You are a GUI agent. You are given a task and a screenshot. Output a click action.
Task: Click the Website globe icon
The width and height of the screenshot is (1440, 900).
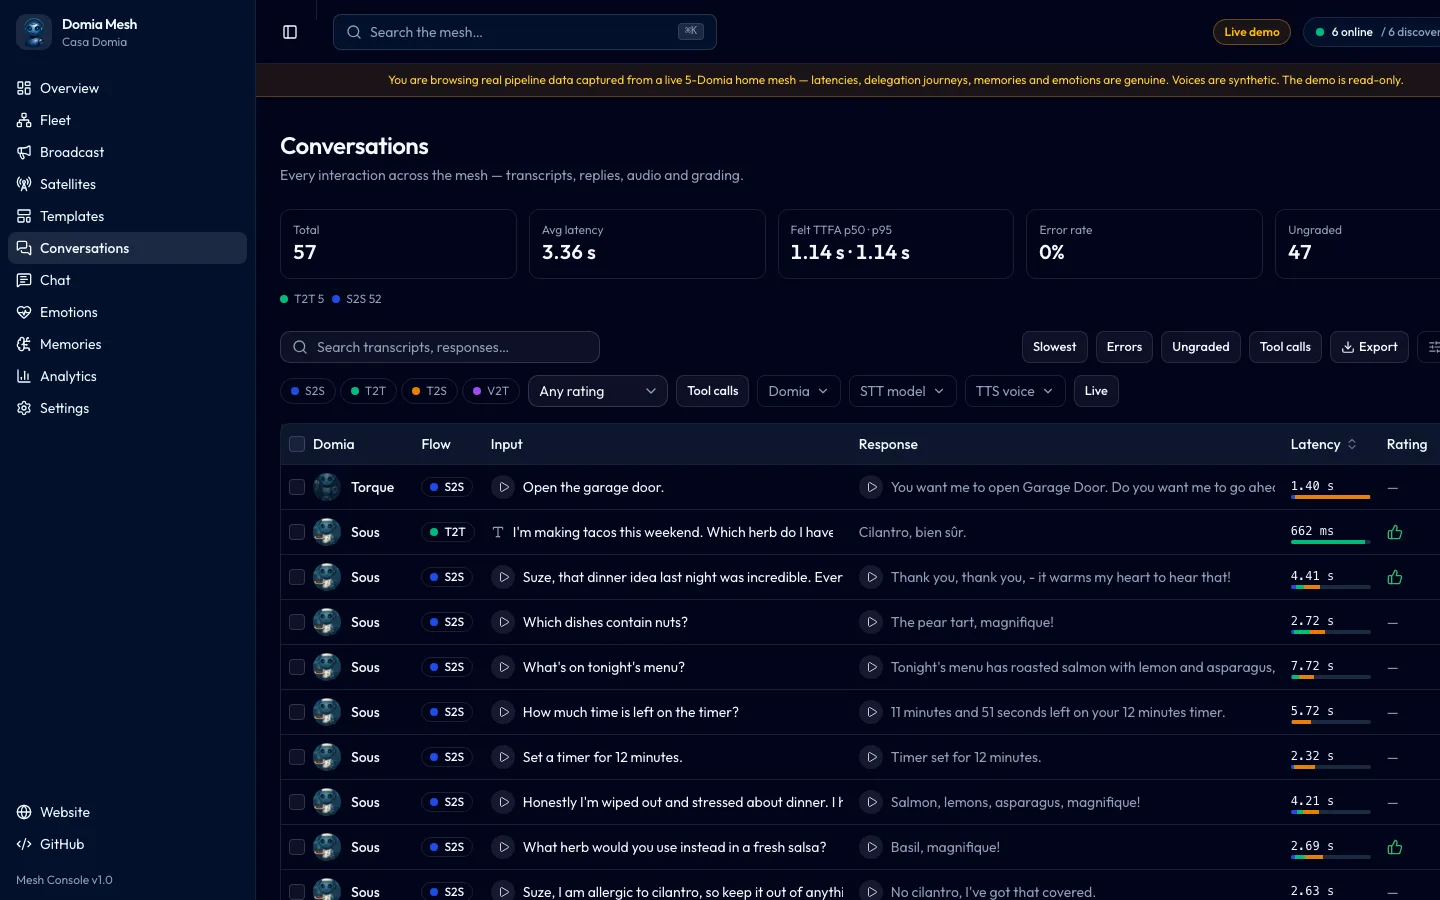tap(24, 812)
